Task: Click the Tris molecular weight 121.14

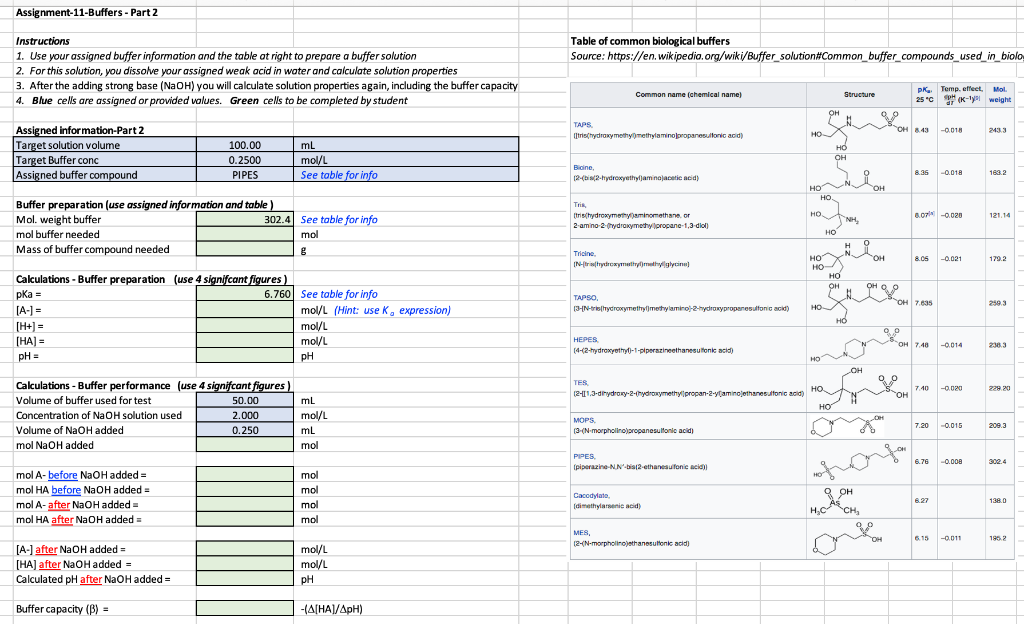Action: click(999, 215)
